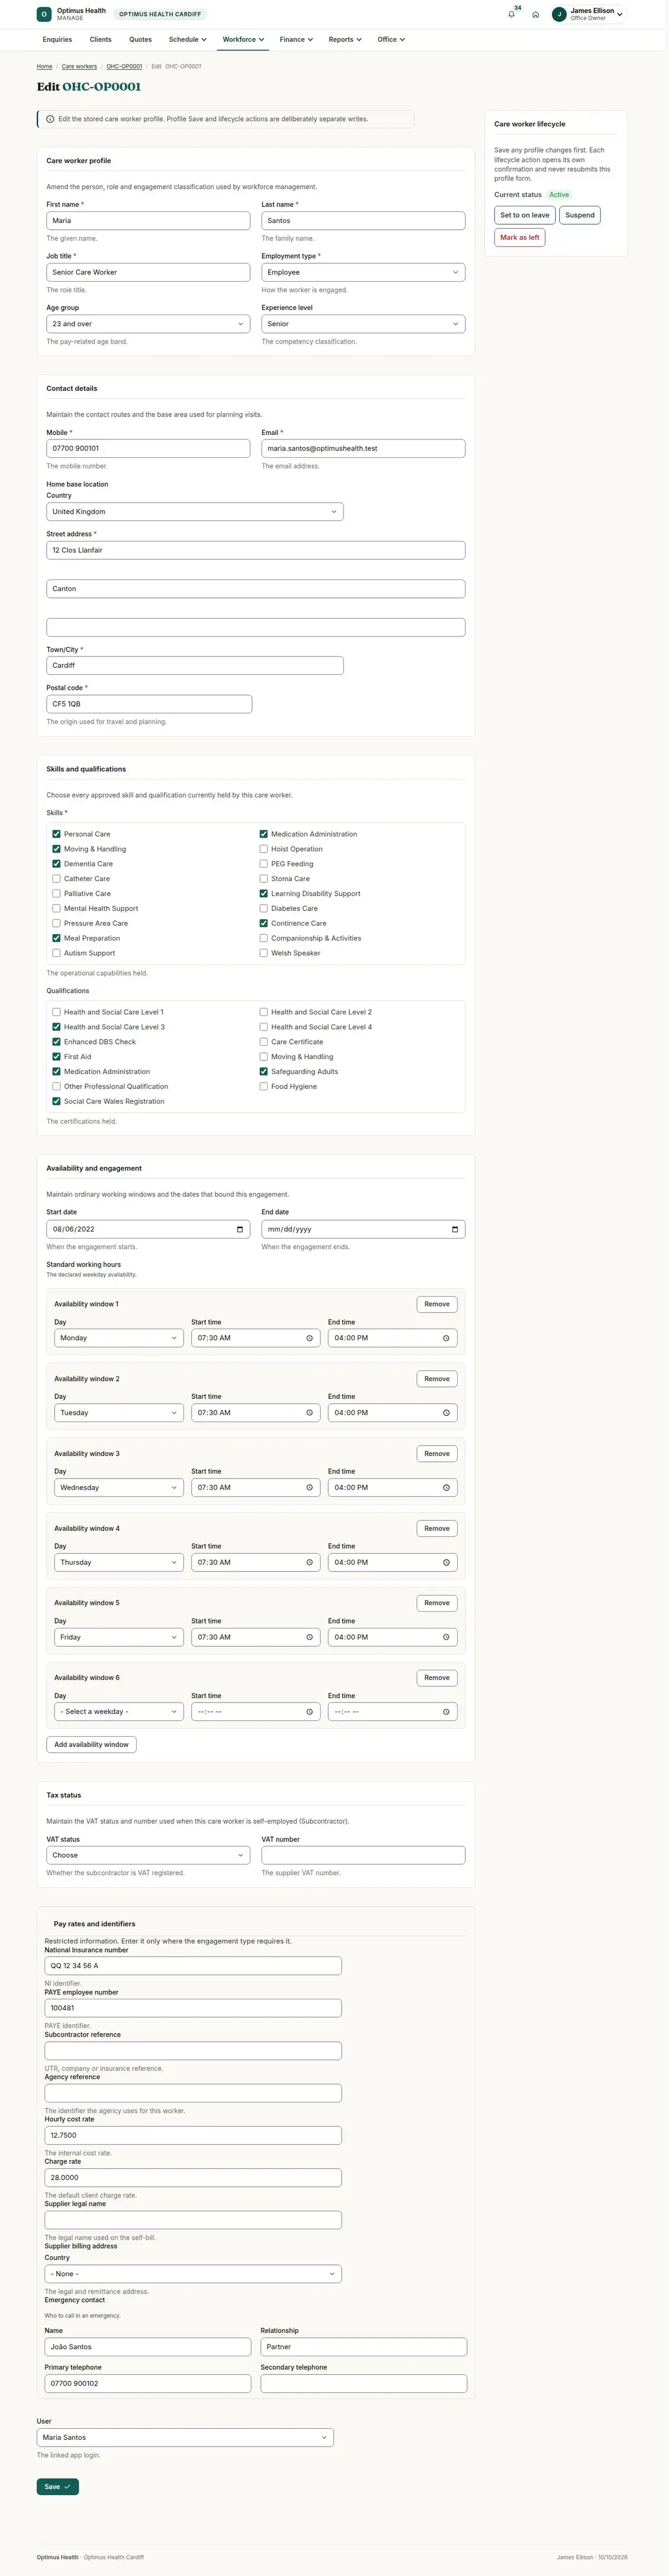This screenshot has height=2576, width=669.
Task: Tick the Food Hygiene qualification
Action: [263, 1086]
